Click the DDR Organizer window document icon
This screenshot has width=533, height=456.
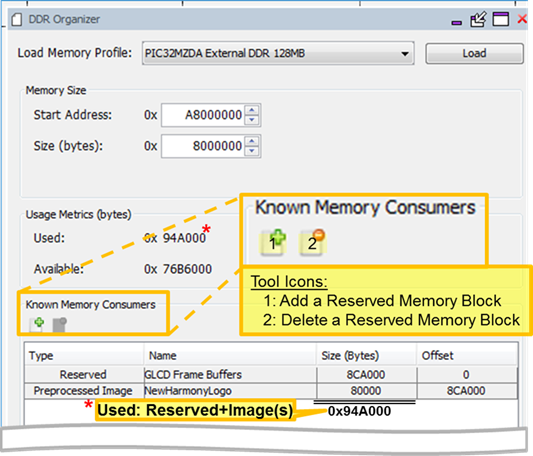tap(17, 19)
